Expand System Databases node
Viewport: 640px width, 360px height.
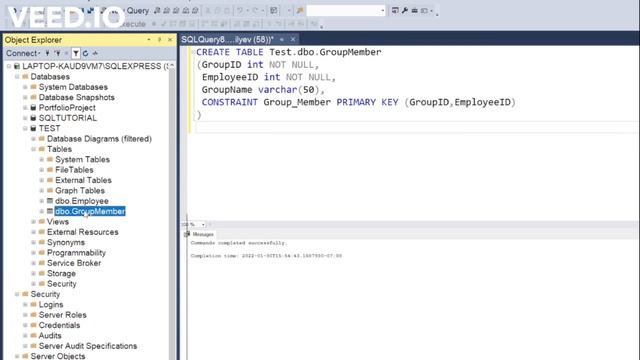[25, 87]
